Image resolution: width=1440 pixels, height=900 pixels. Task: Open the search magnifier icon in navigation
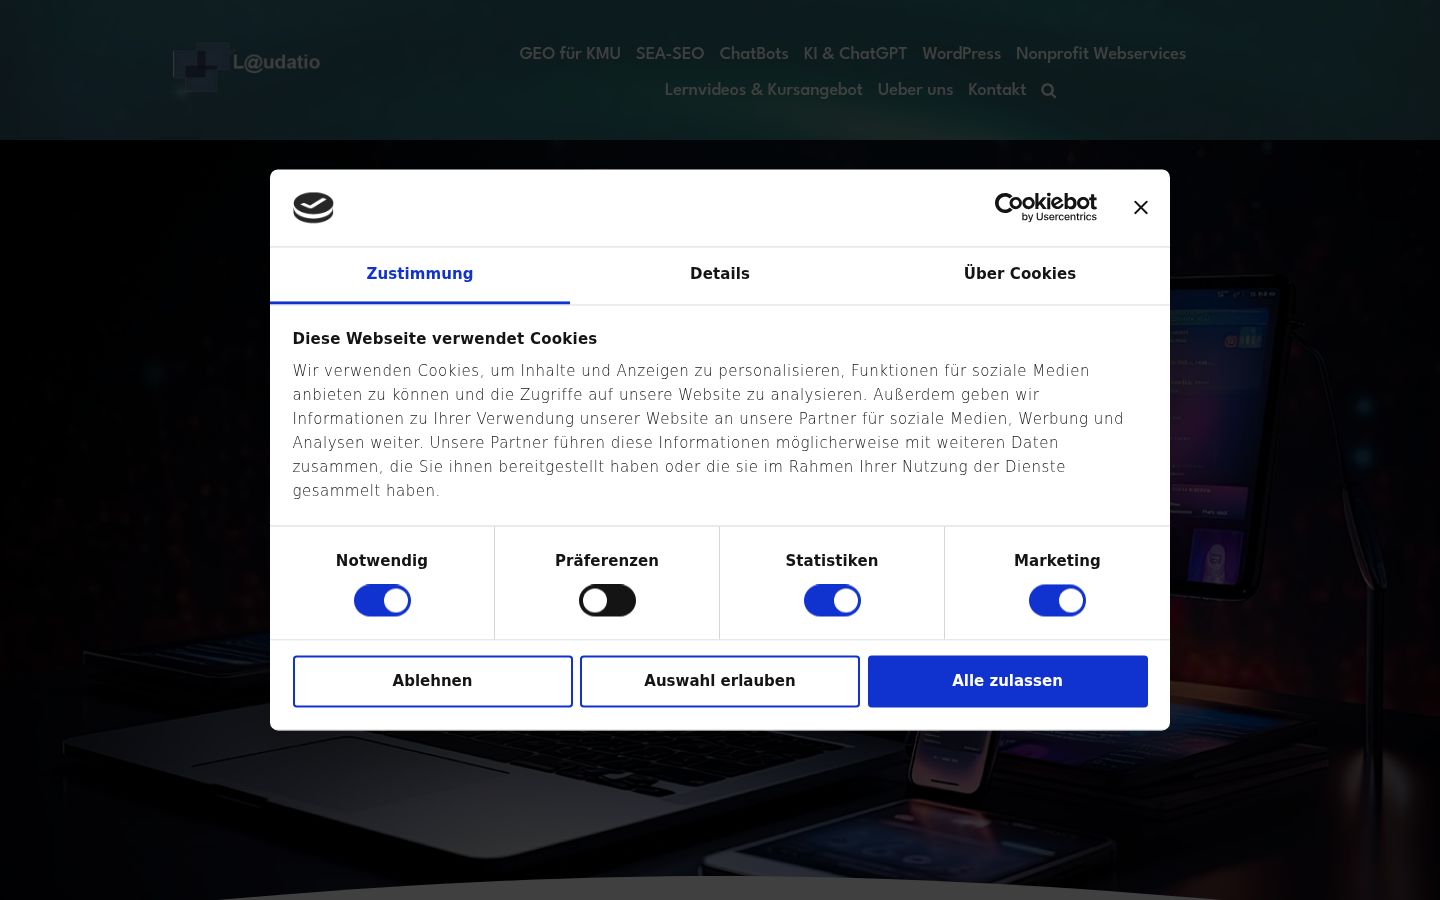tap(1048, 91)
